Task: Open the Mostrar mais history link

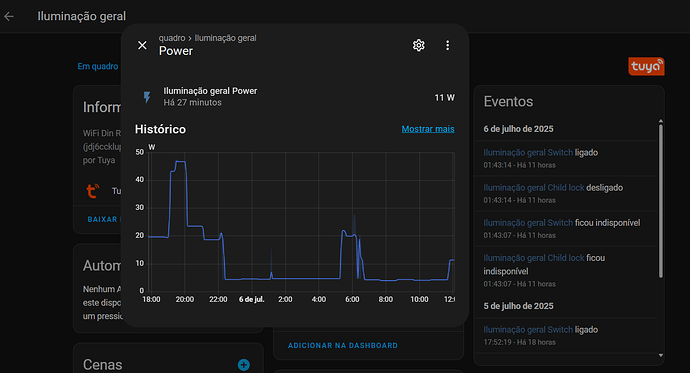Action: (428, 129)
